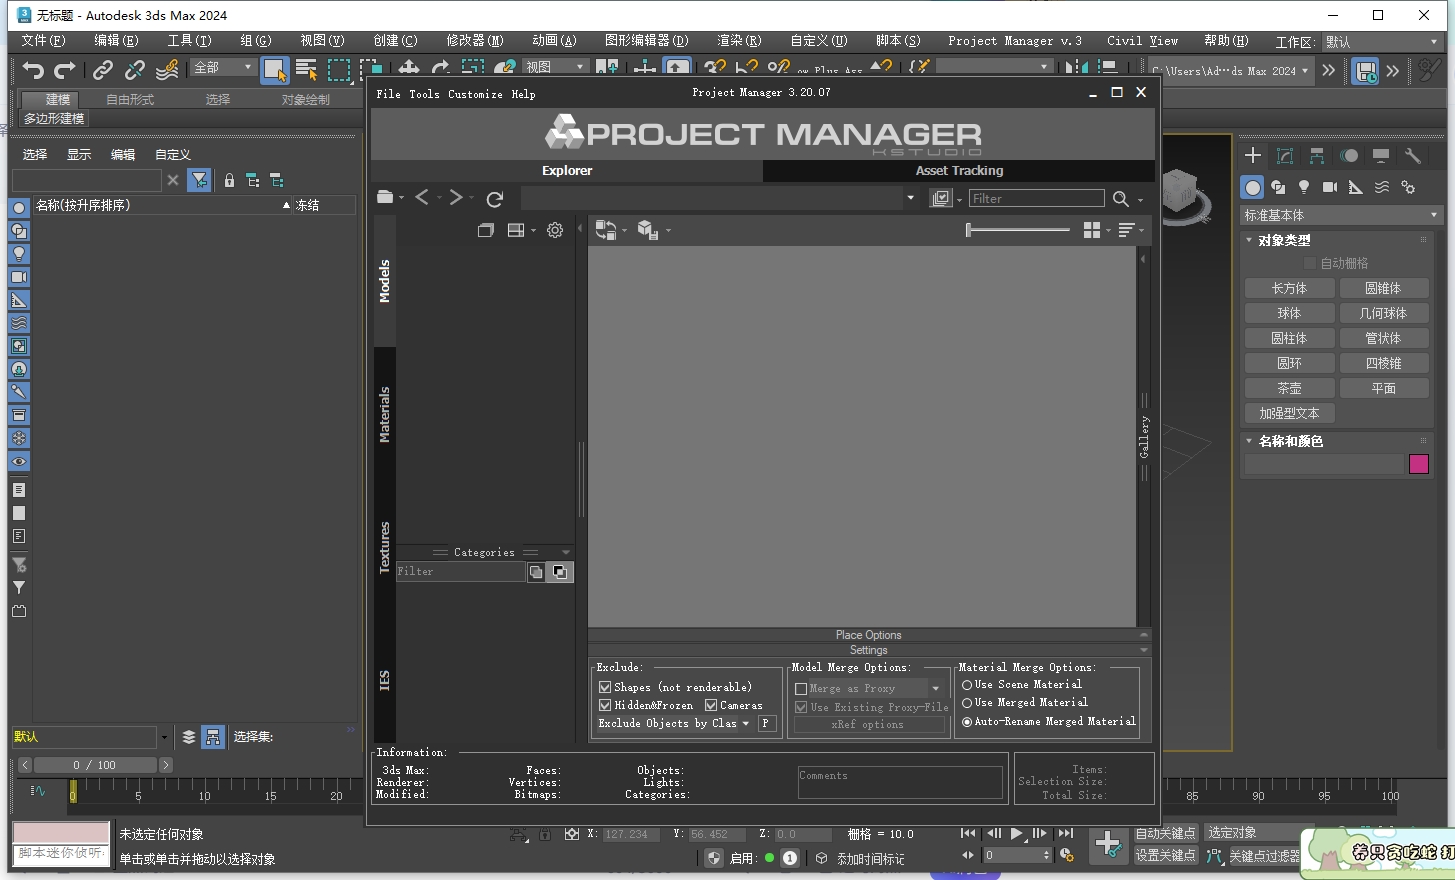The height and width of the screenshot is (880, 1455).
Task: Click the thumbnail grid view icon
Action: pyautogui.click(x=1092, y=230)
